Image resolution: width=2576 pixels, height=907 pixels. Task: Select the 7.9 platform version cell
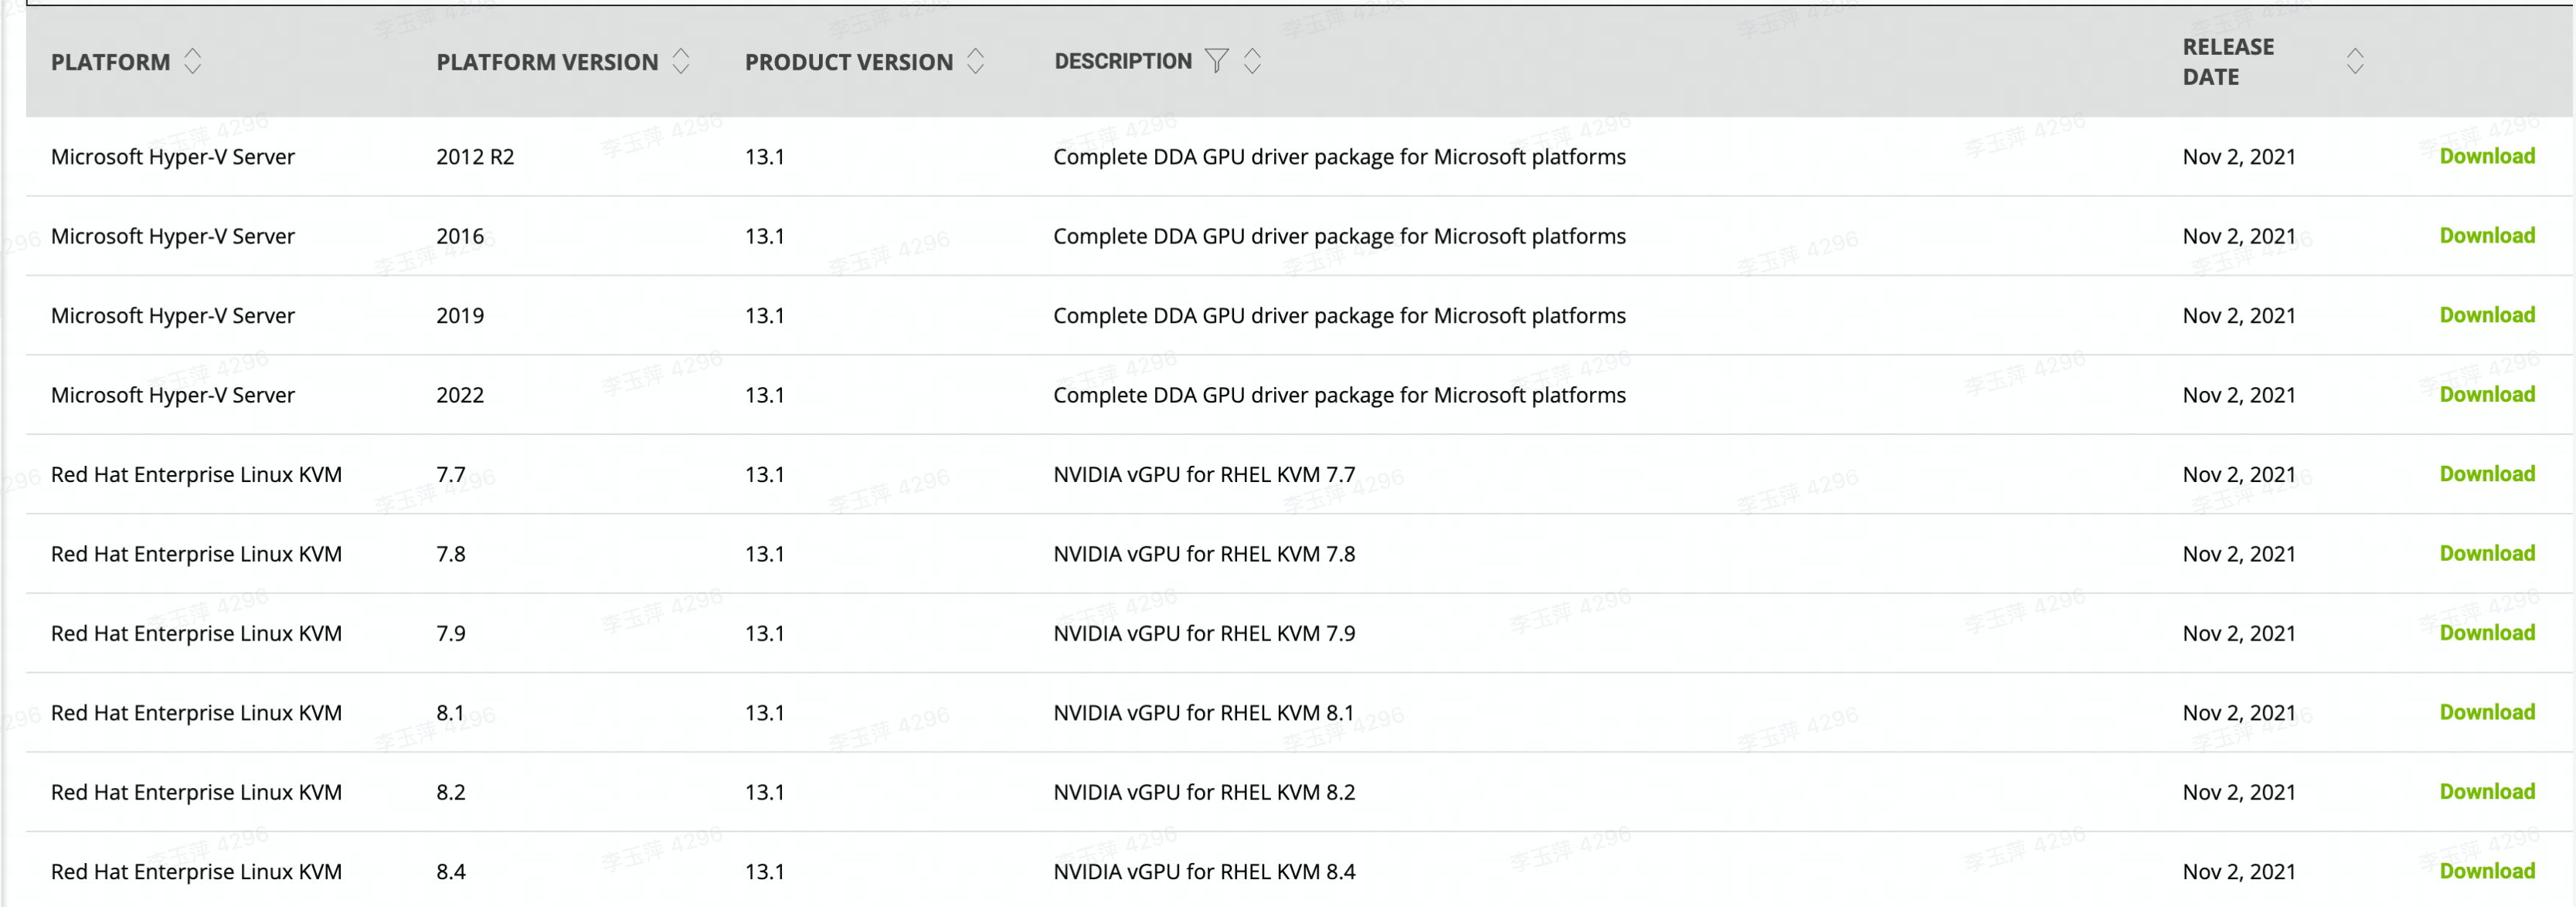pyautogui.click(x=451, y=634)
